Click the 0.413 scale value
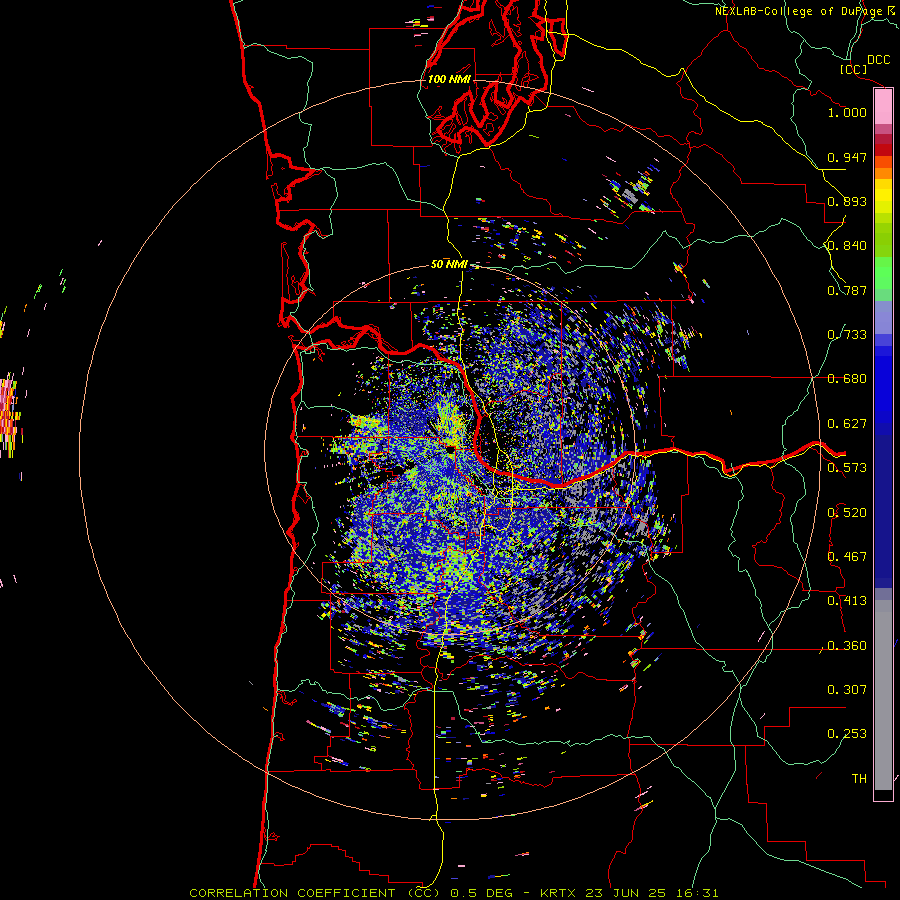Screen dimensions: 900x900 847,601
